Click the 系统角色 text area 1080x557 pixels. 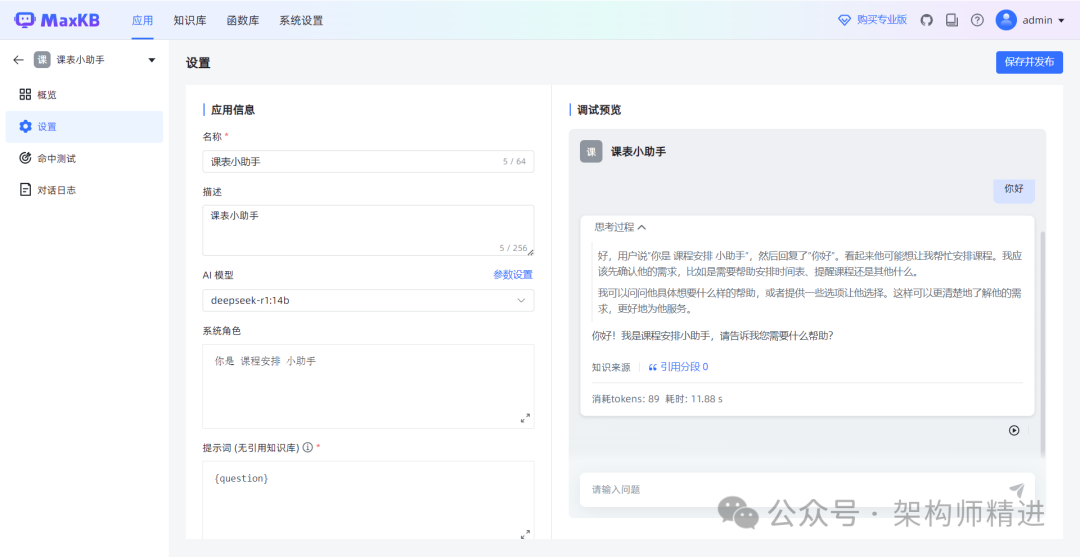click(x=368, y=386)
